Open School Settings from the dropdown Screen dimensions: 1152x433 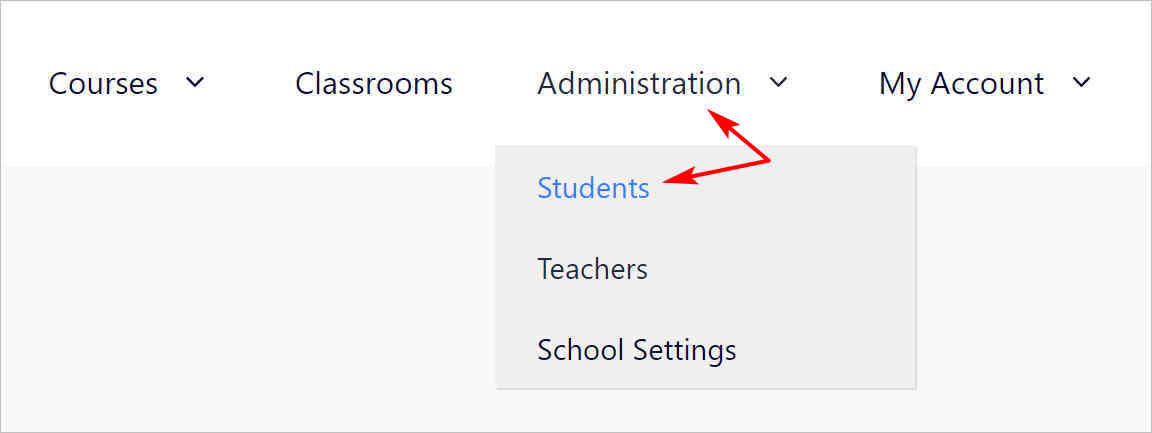[637, 350]
